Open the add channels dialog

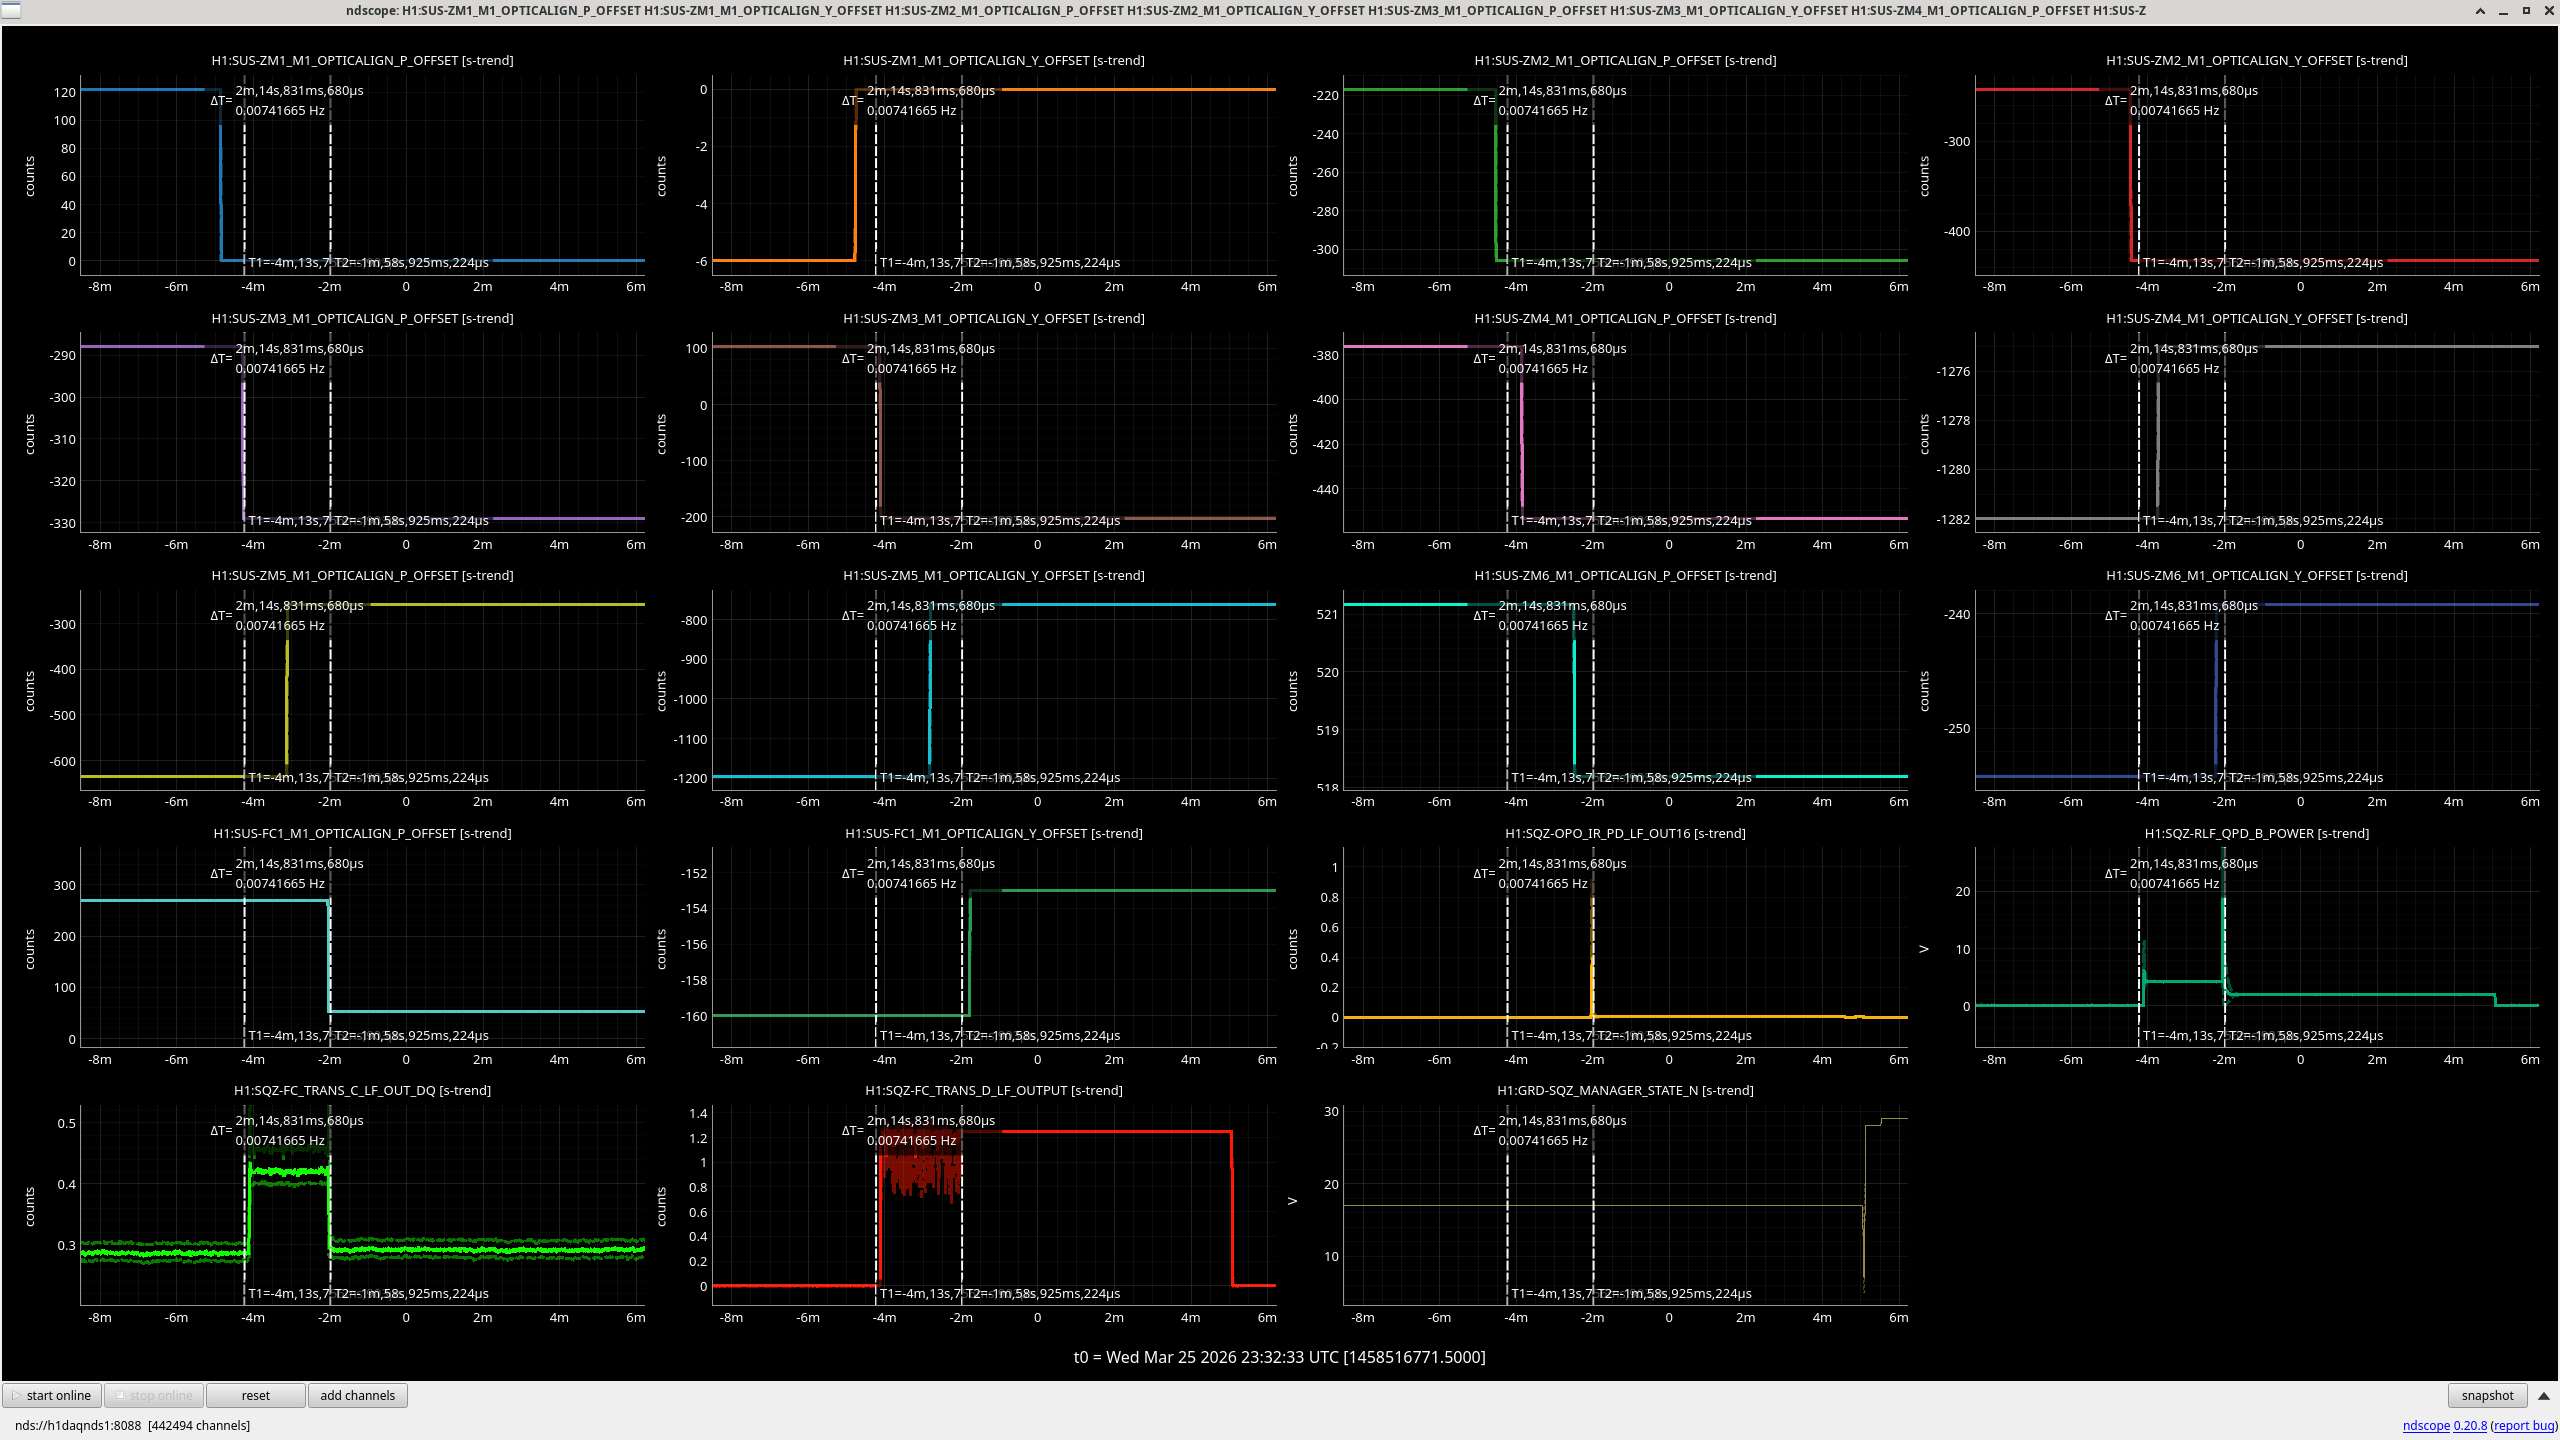(x=358, y=1395)
